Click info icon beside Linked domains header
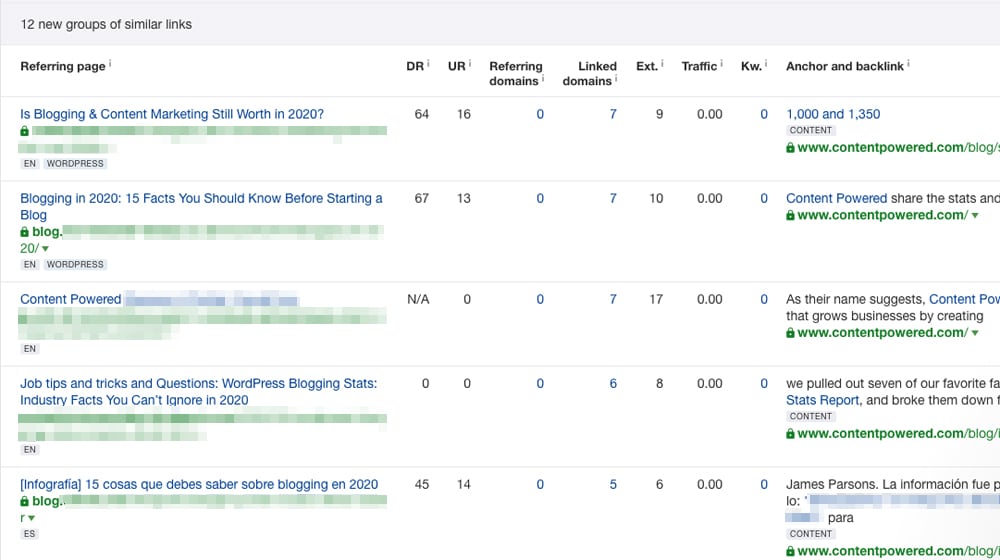This screenshot has width=1000, height=560. pos(615,78)
